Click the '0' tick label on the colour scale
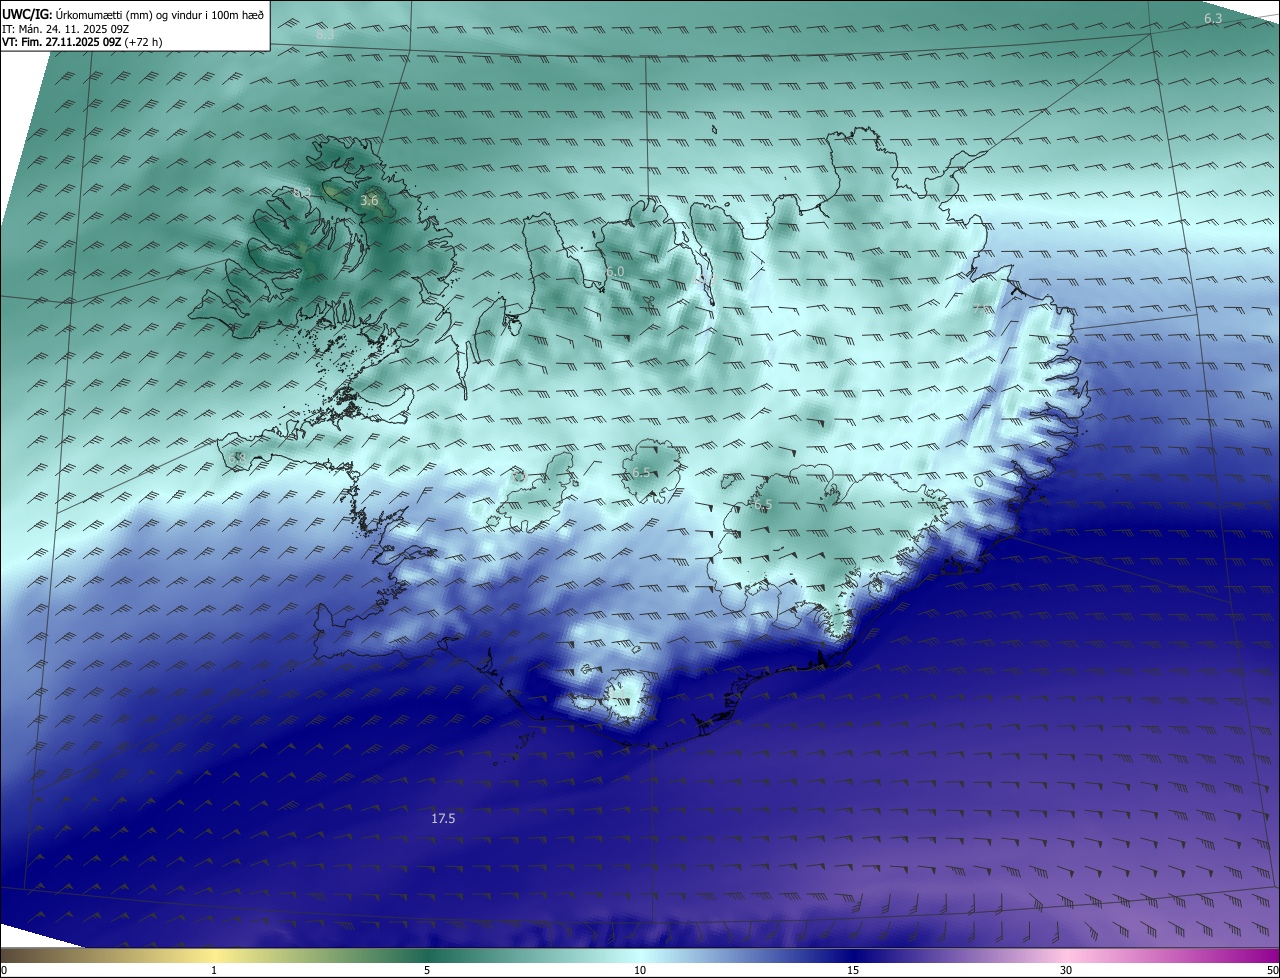 (x=4, y=970)
